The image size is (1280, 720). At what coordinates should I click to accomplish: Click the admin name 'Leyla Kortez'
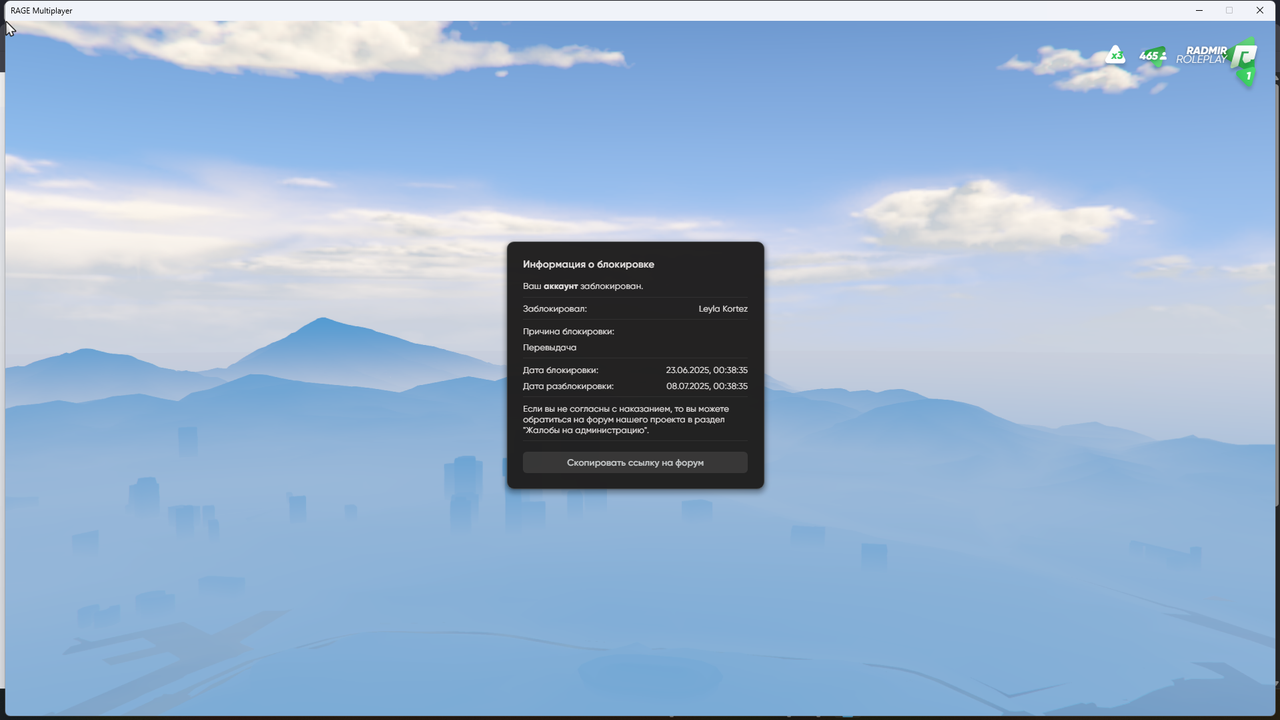pyautogui.click(x=723, y=309)
